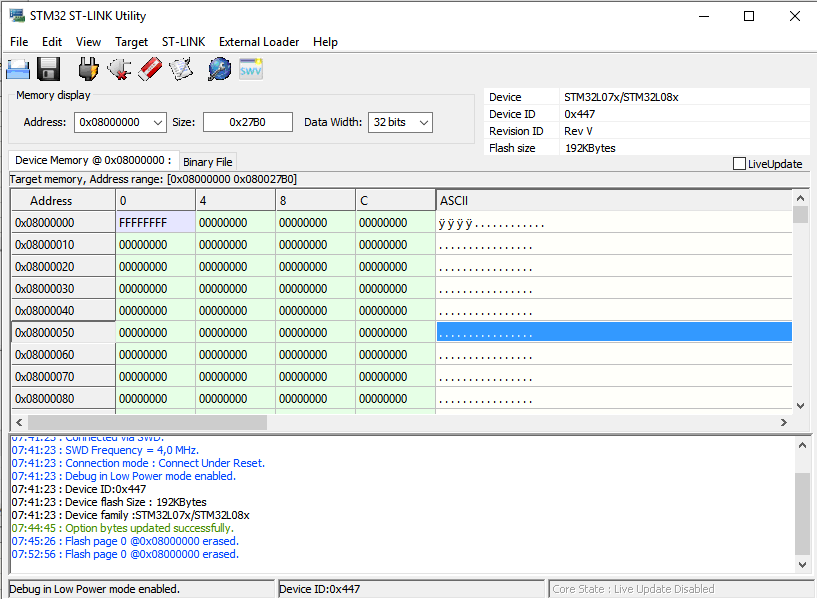Click the Open file toolbar icon
Viewport: 817px width, 599px height.
(x=18, y=69)
